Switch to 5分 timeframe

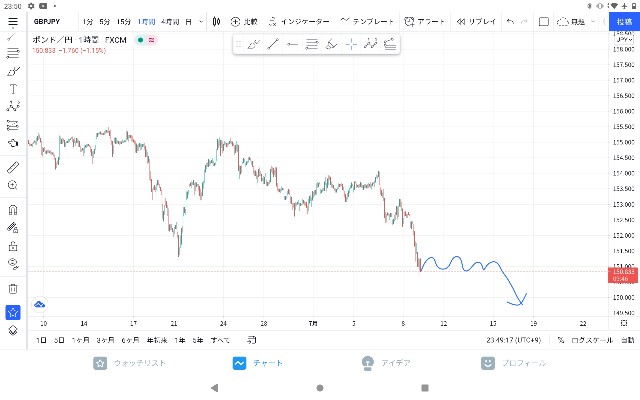(x=105, y=22)
